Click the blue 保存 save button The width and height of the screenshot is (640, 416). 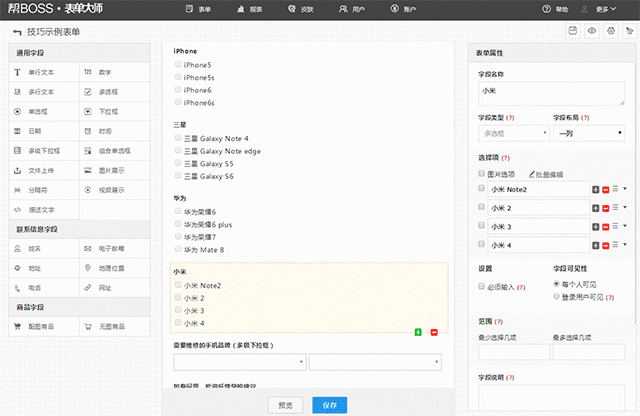[330, 405]
